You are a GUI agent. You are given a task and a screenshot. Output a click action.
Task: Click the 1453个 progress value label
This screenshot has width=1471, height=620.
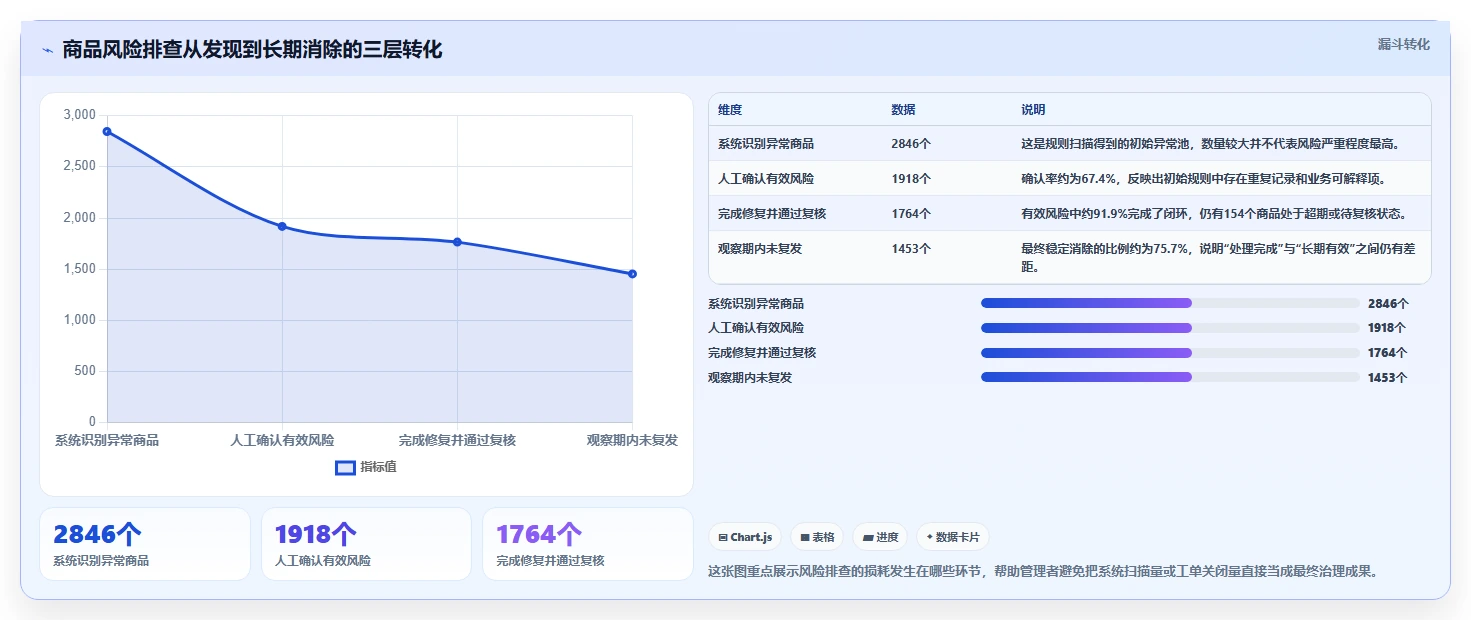(1388, 378)
